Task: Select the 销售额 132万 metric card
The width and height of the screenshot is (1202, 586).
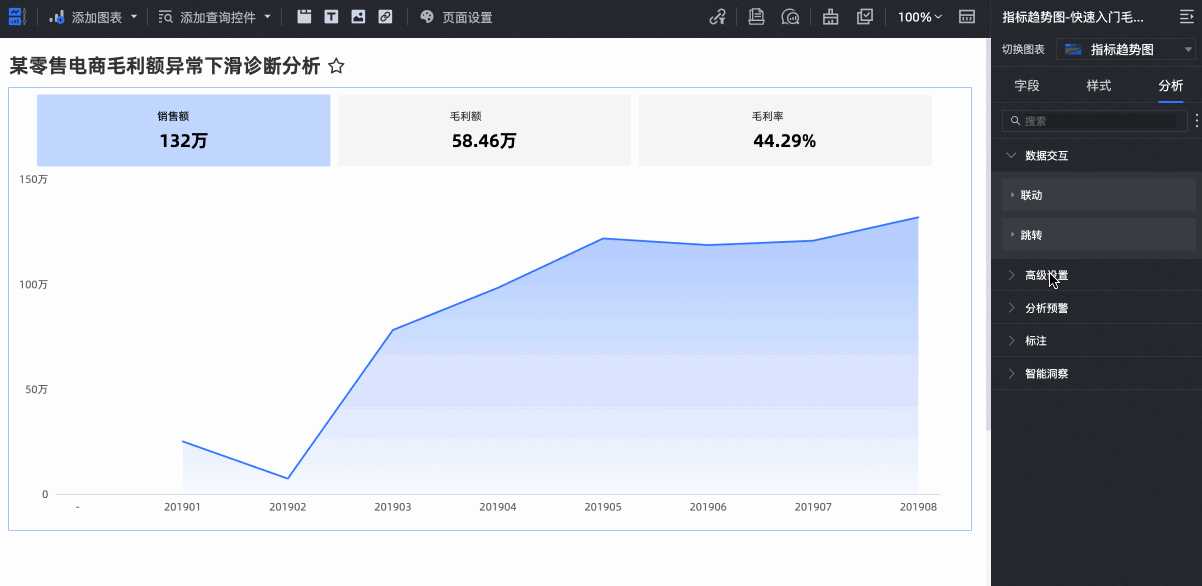Action: pos(184,130)
